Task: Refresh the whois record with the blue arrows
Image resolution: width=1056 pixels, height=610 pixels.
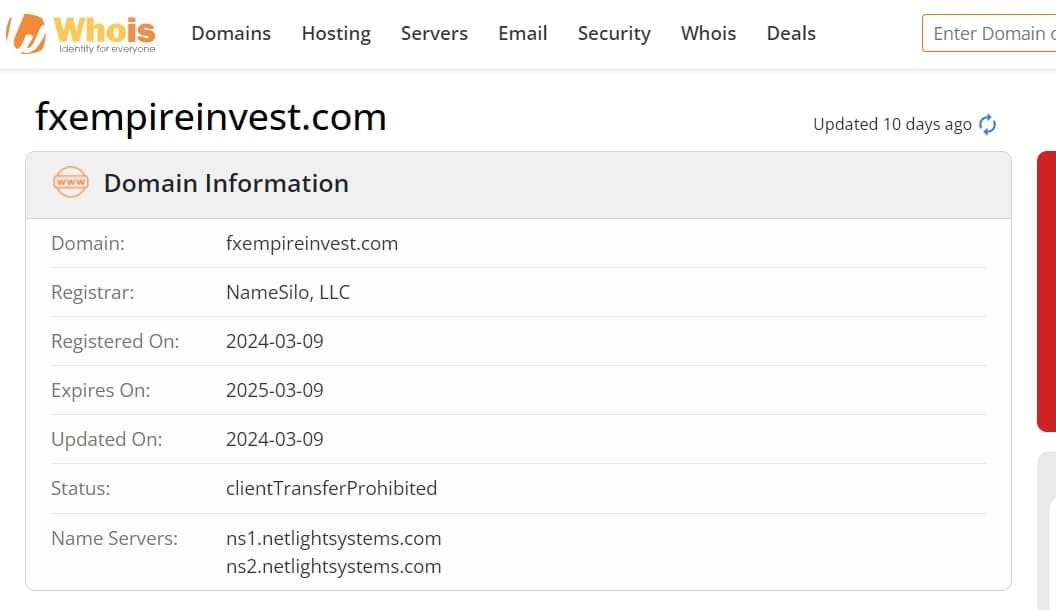Action: (x=987, y=125)
